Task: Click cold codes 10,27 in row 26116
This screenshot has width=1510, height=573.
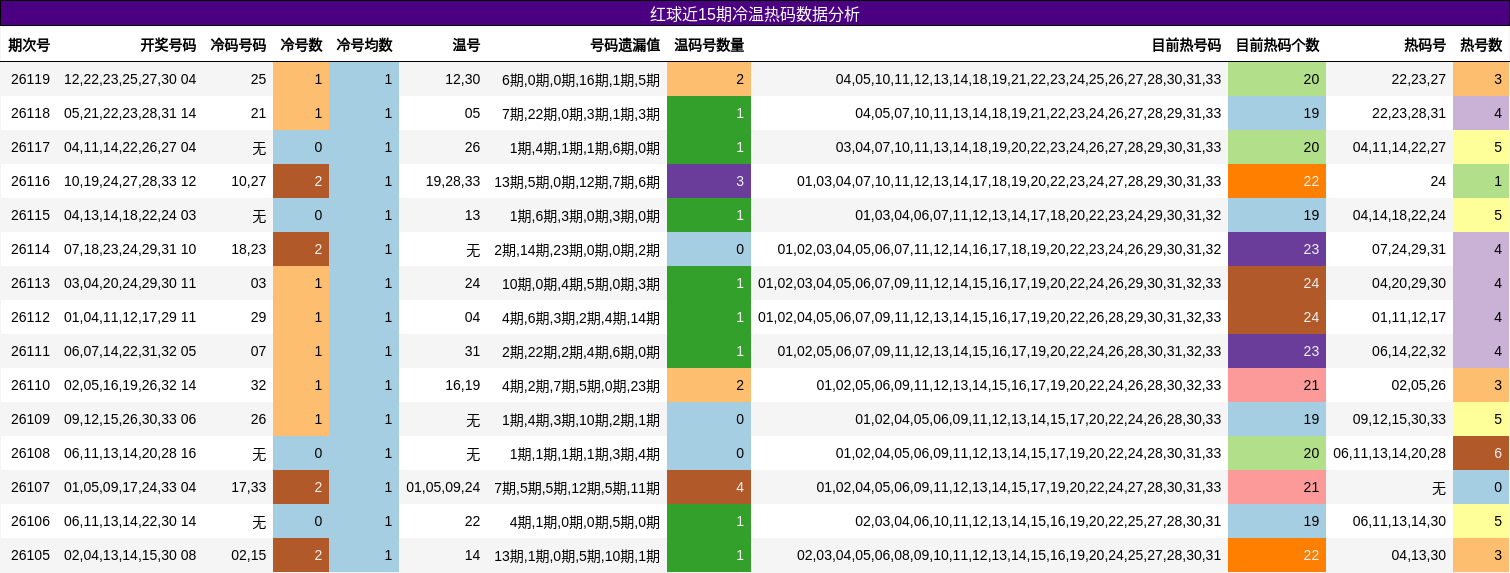Action: pyautogui.click(x=249, y=181)
